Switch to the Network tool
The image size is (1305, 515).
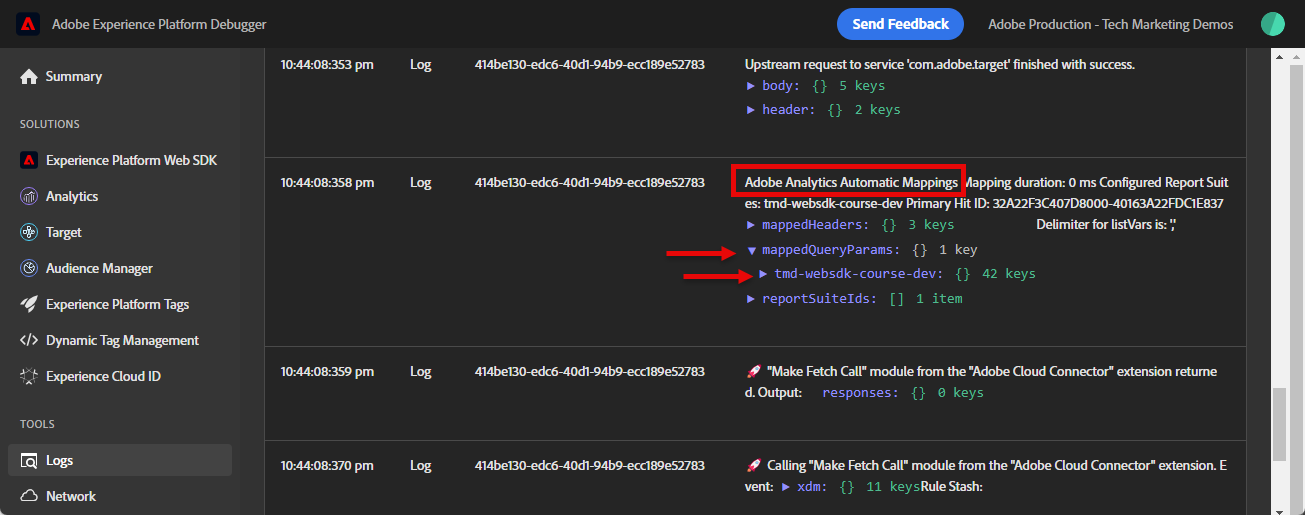pyautogui.click(x=71, y=496)
